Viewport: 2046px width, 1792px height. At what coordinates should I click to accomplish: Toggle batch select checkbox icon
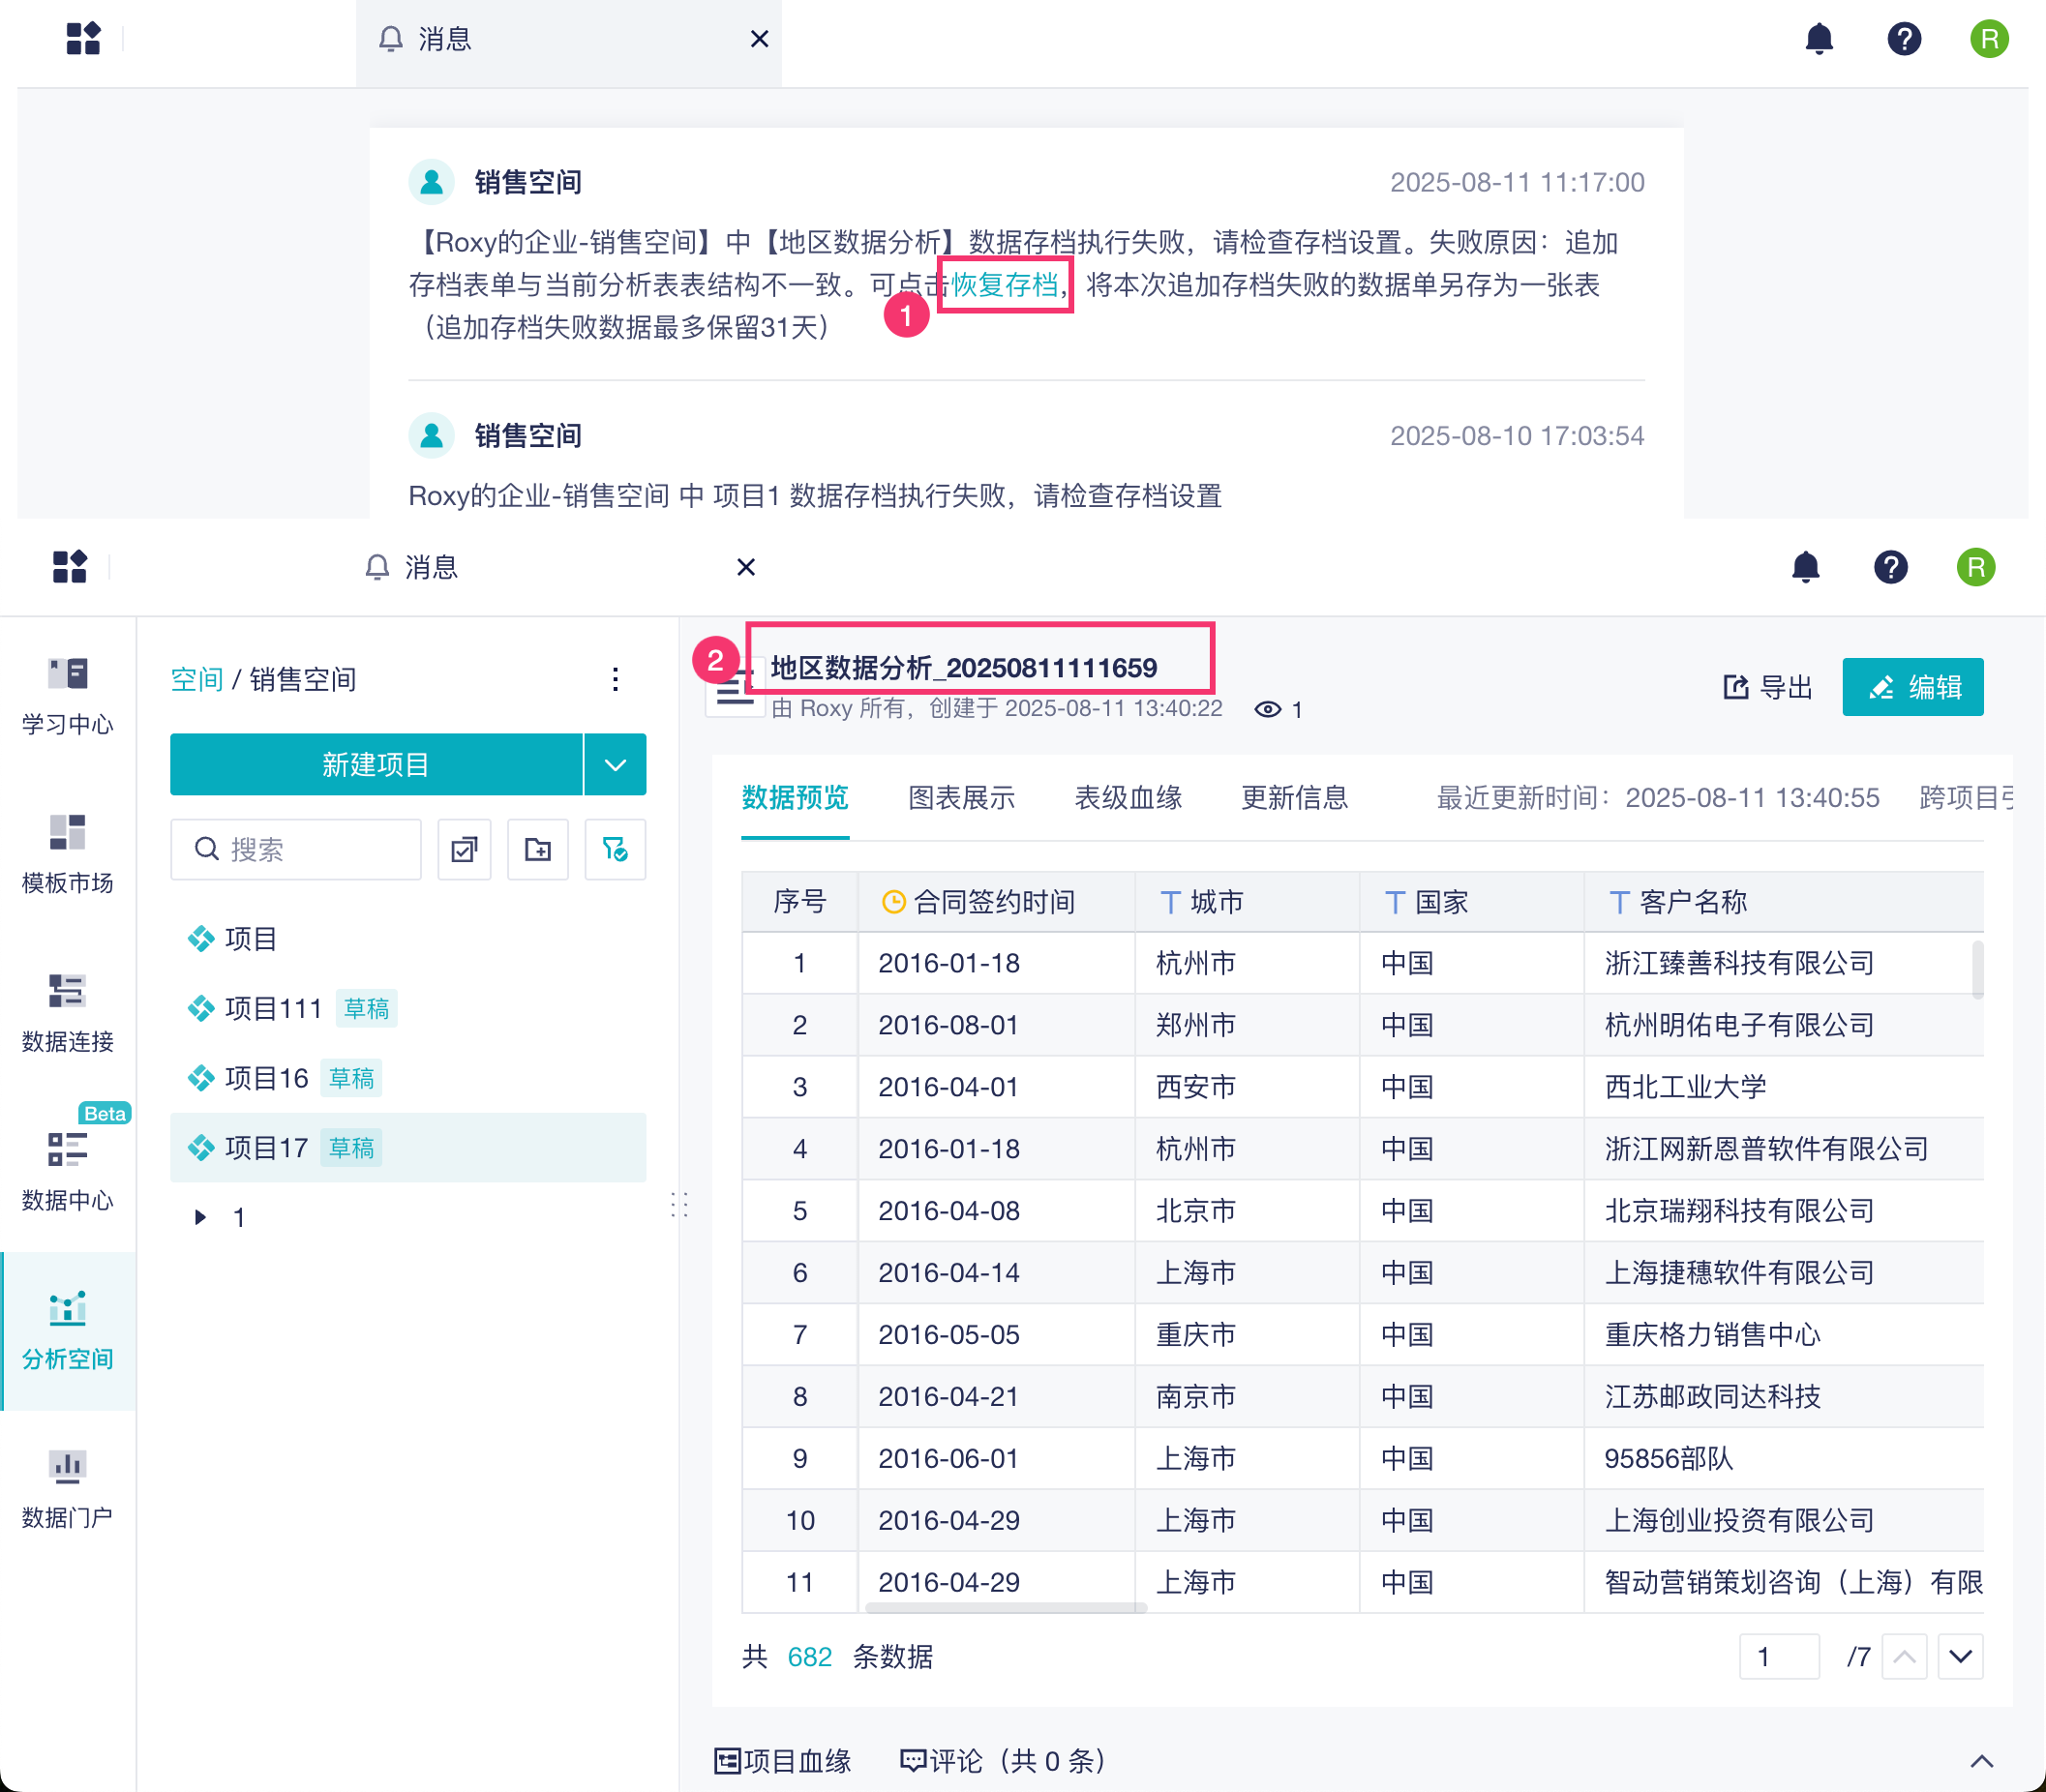(x=464, y=850)
